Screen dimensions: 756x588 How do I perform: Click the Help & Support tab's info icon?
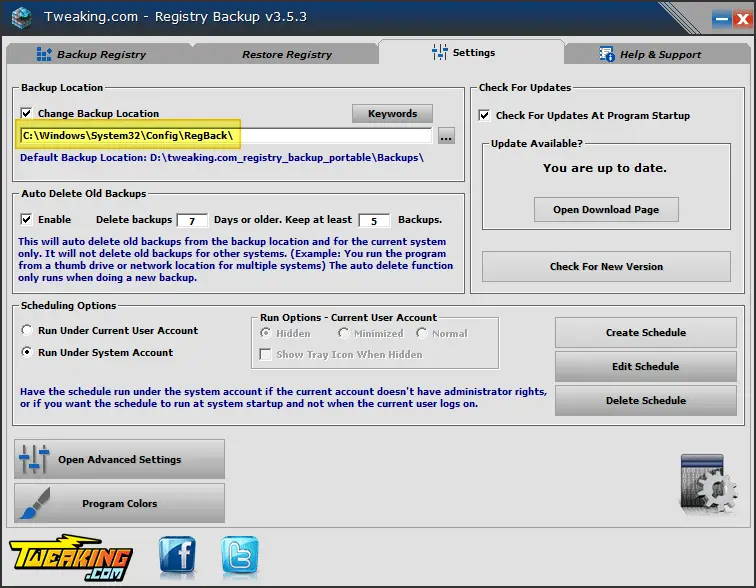pos(607,54)
